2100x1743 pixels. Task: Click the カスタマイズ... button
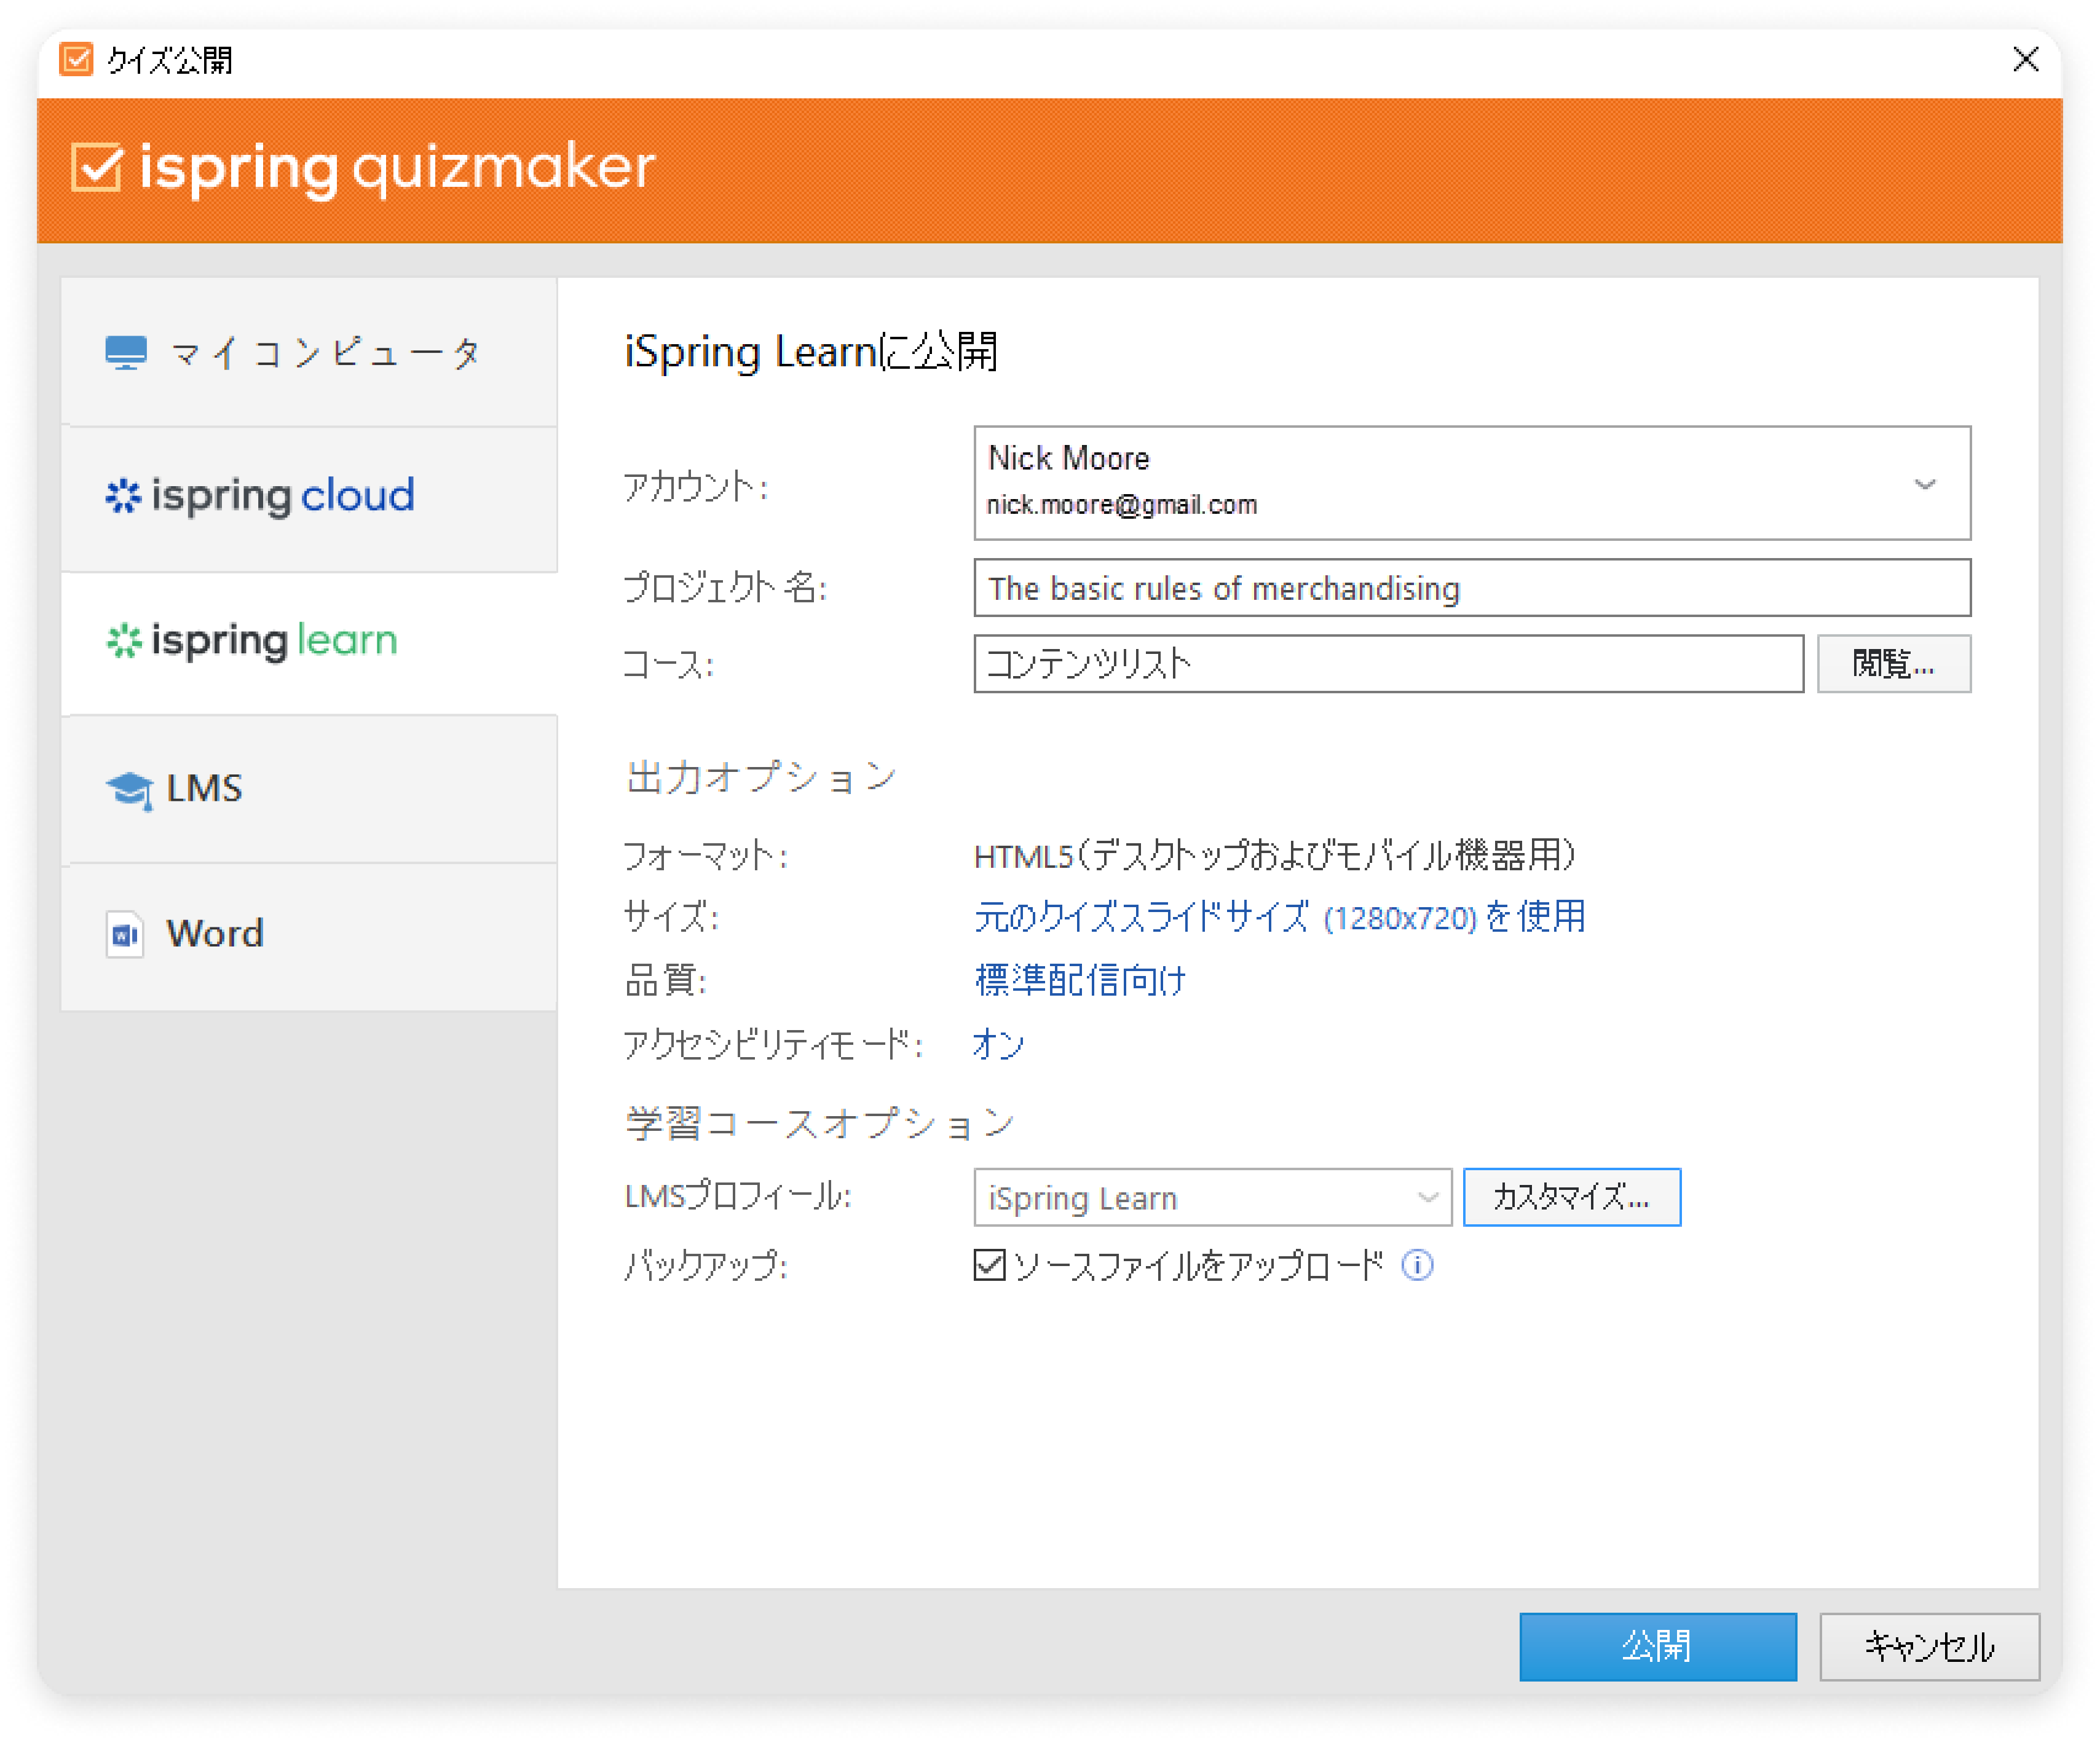point(1571,1197)
